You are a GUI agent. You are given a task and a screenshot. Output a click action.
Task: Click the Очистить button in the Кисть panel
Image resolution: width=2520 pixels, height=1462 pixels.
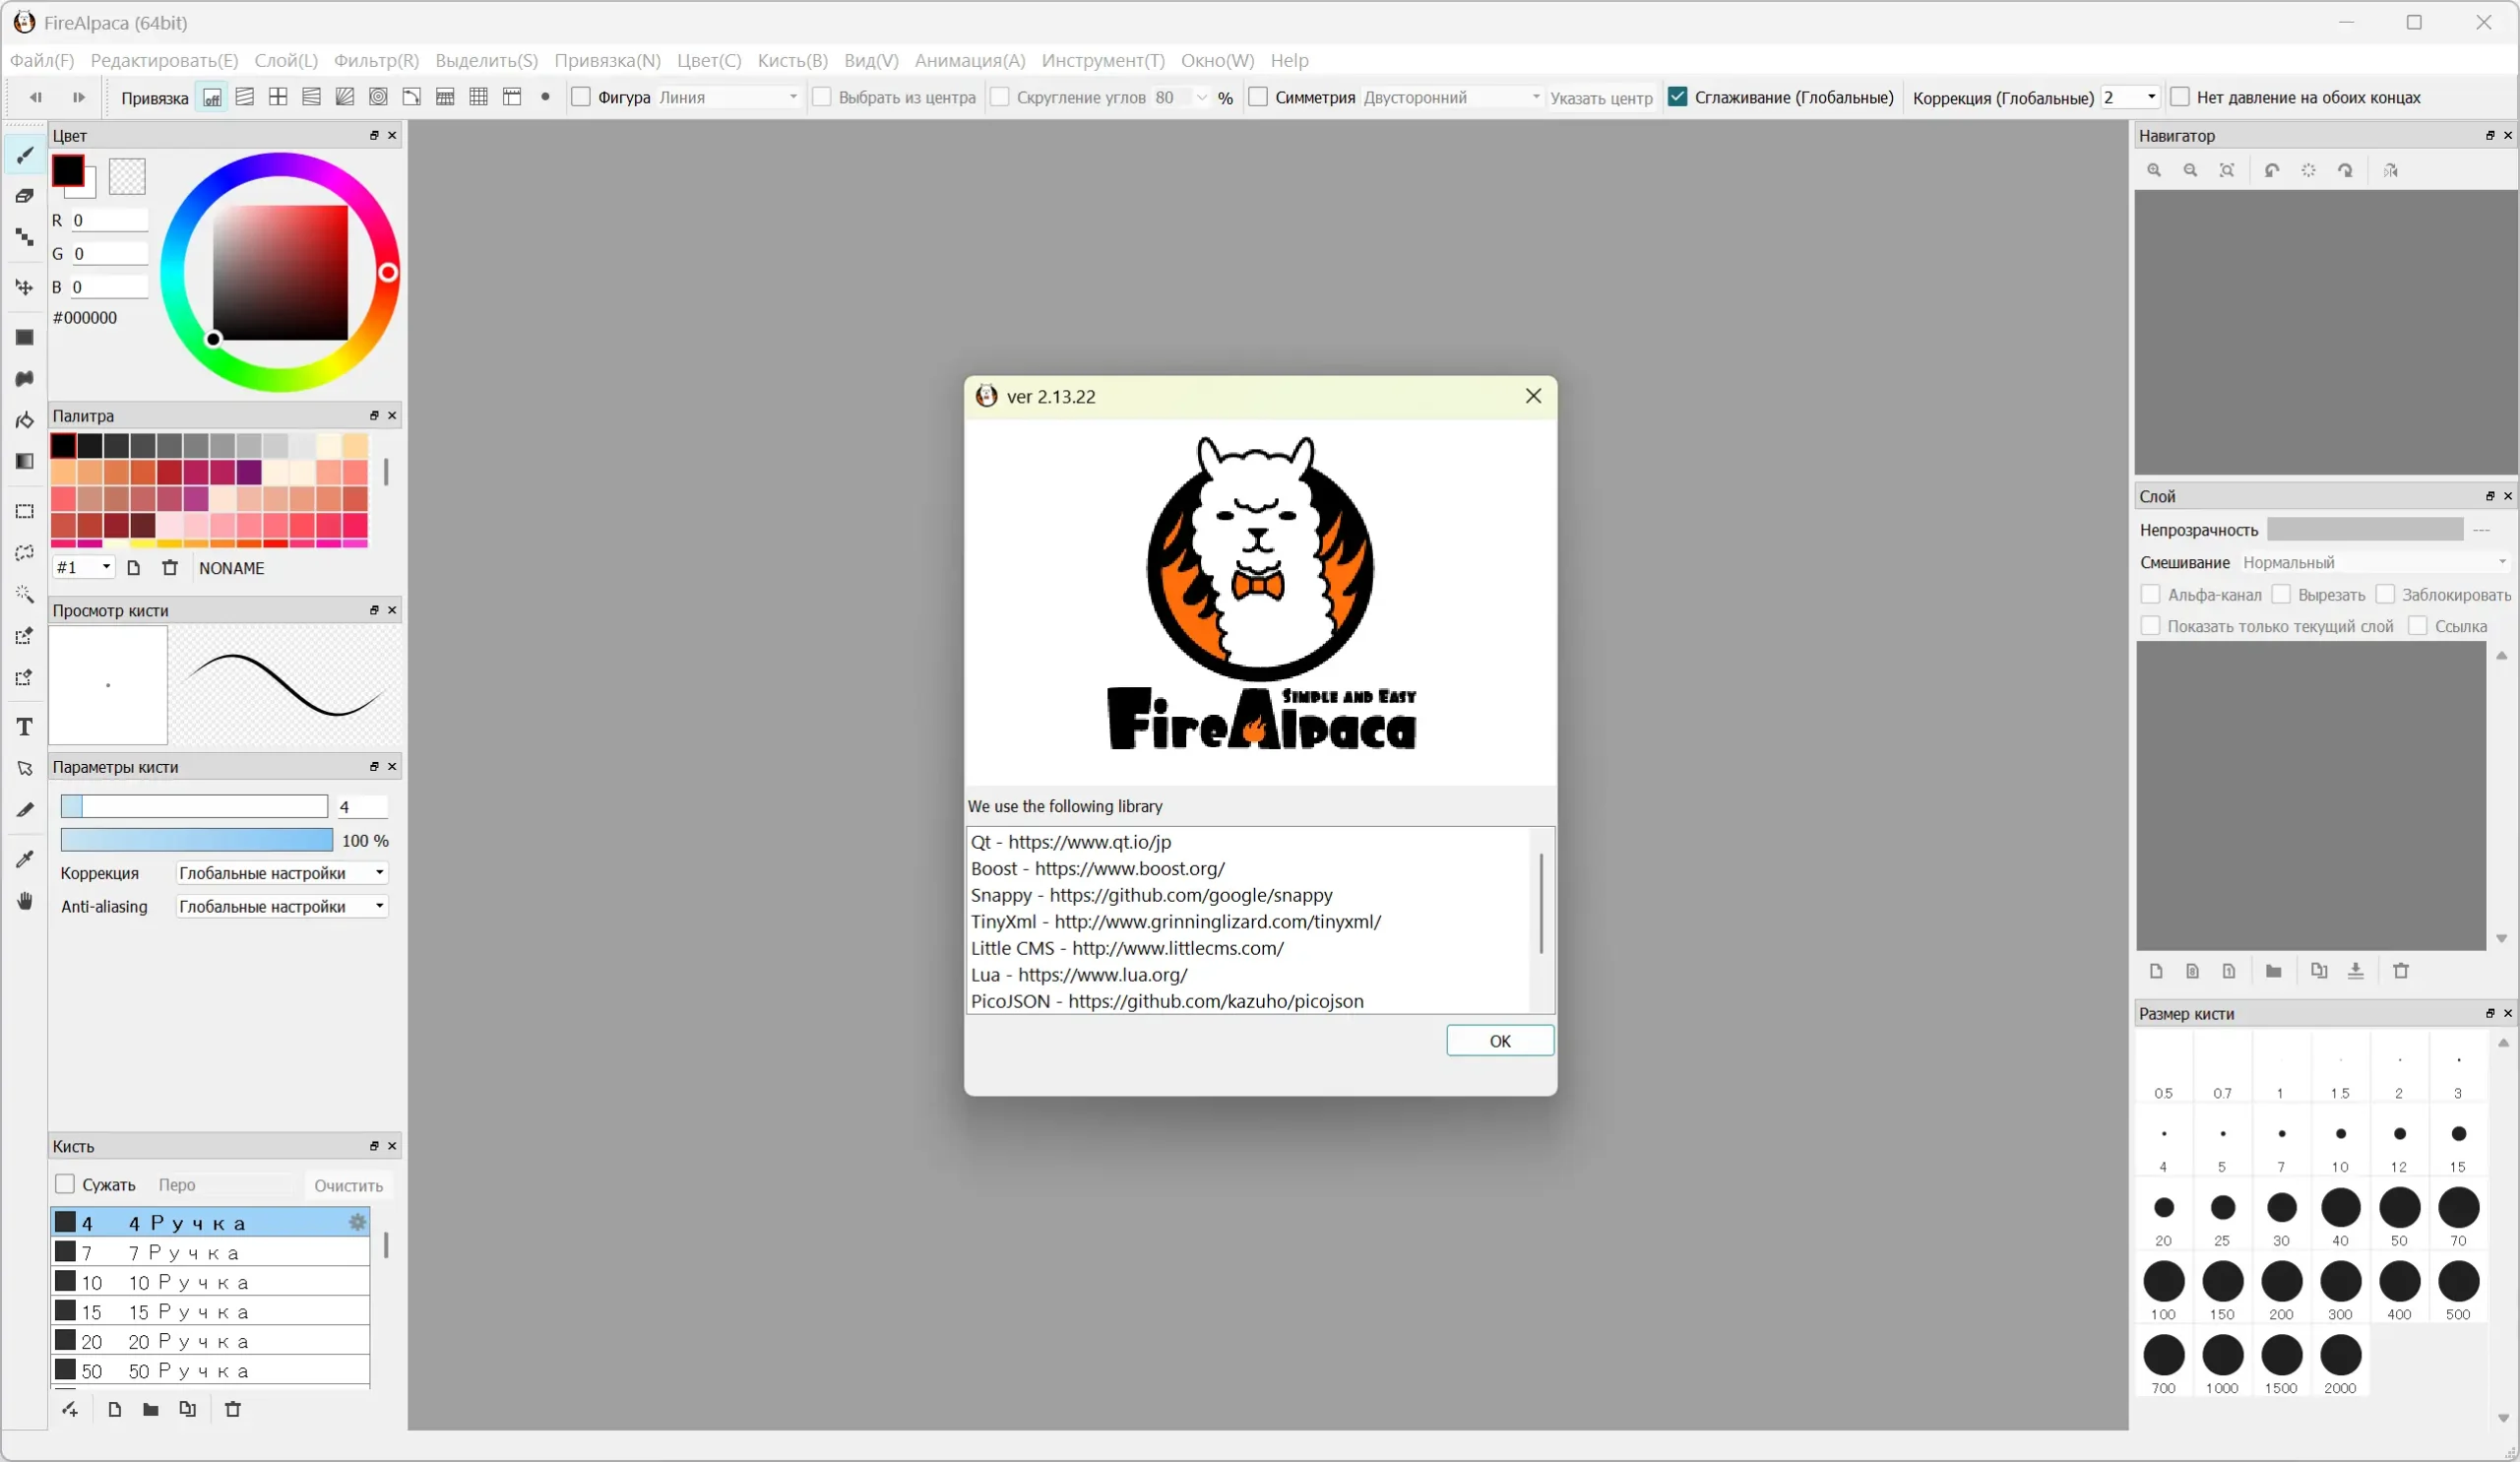click(x=348, y=1185)
